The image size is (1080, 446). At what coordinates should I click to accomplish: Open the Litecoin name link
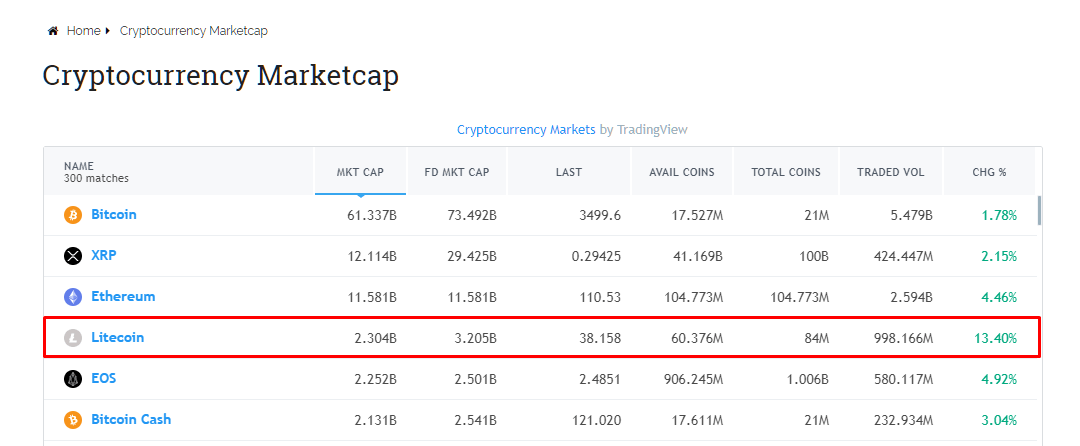click(117, 338)
